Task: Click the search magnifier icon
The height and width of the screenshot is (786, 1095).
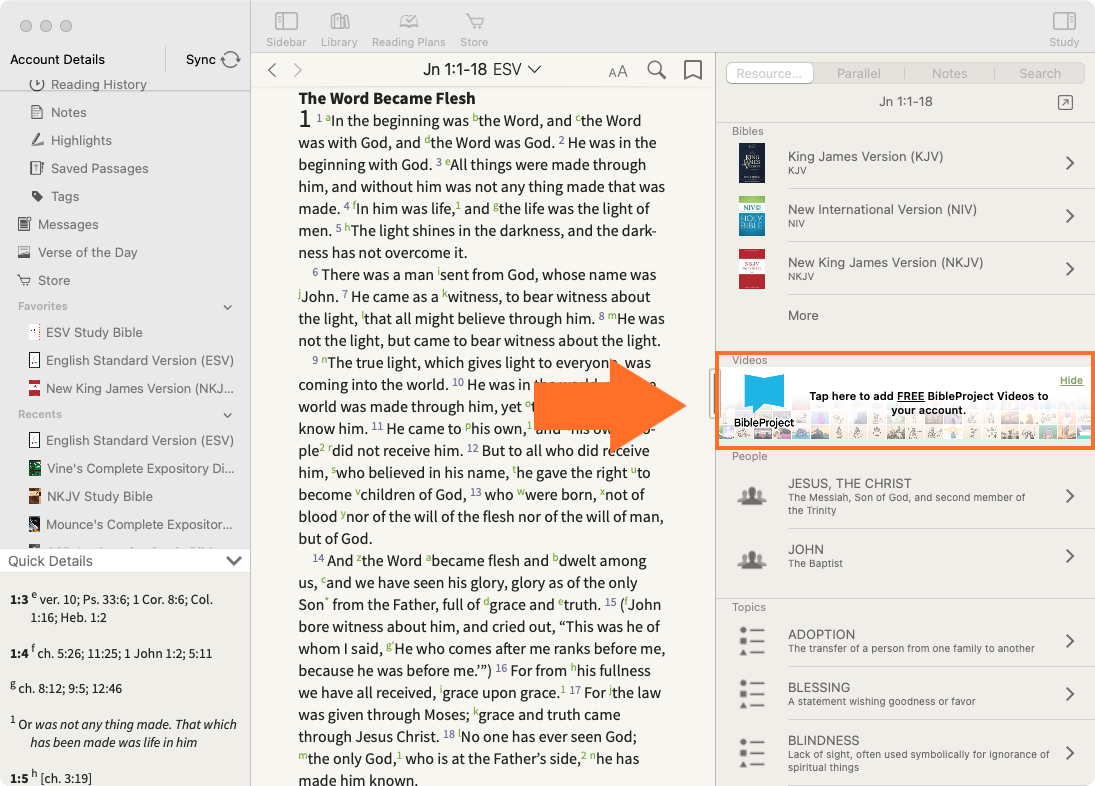Action: point(656,70)
